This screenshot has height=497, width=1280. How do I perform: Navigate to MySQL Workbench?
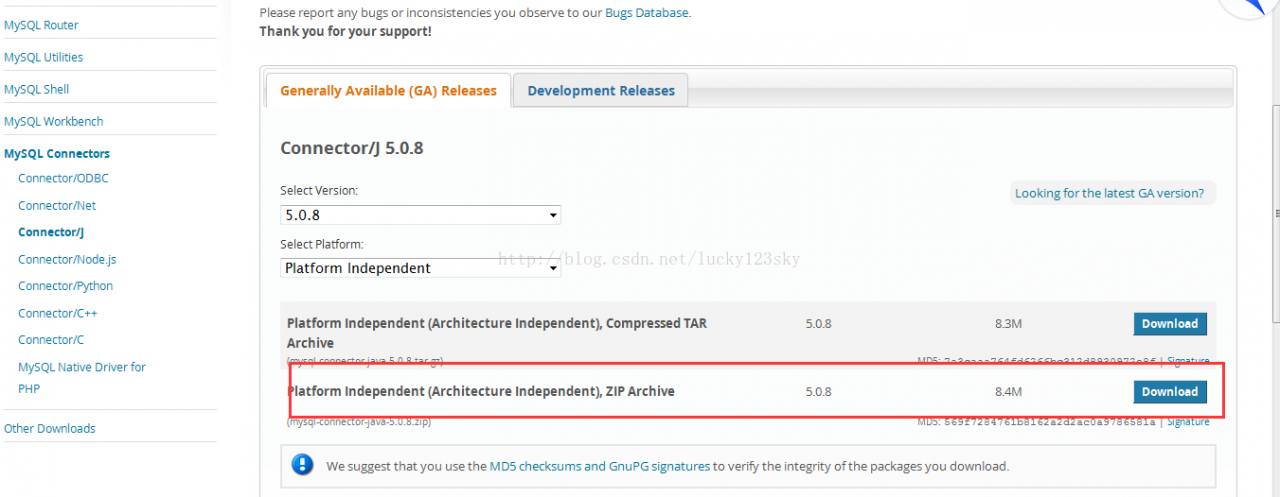click(x=53, y=121)
